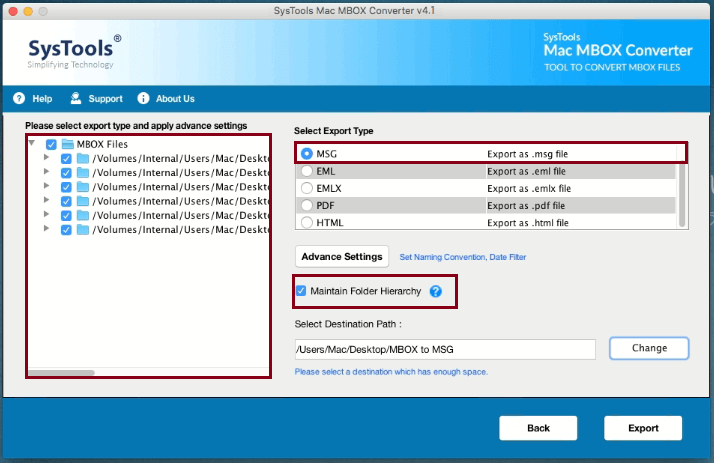This screenshot has height=463, width=714.
Task: Select the PDF export radio button
Action: point(307,205)
